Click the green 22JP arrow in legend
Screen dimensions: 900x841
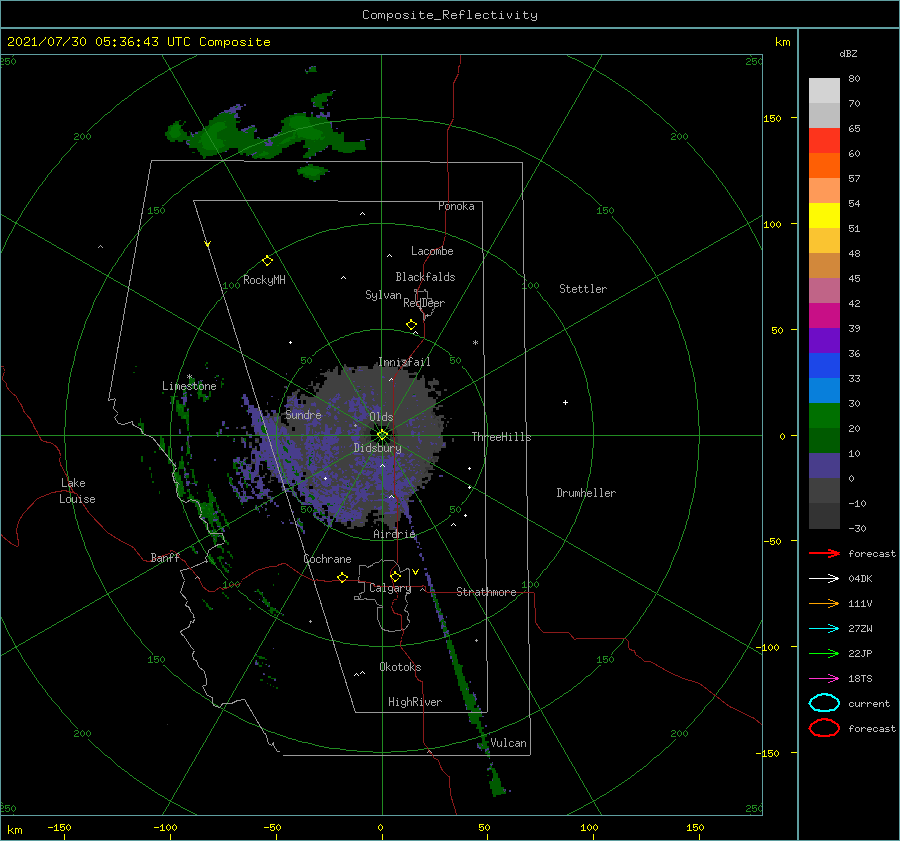824,653
